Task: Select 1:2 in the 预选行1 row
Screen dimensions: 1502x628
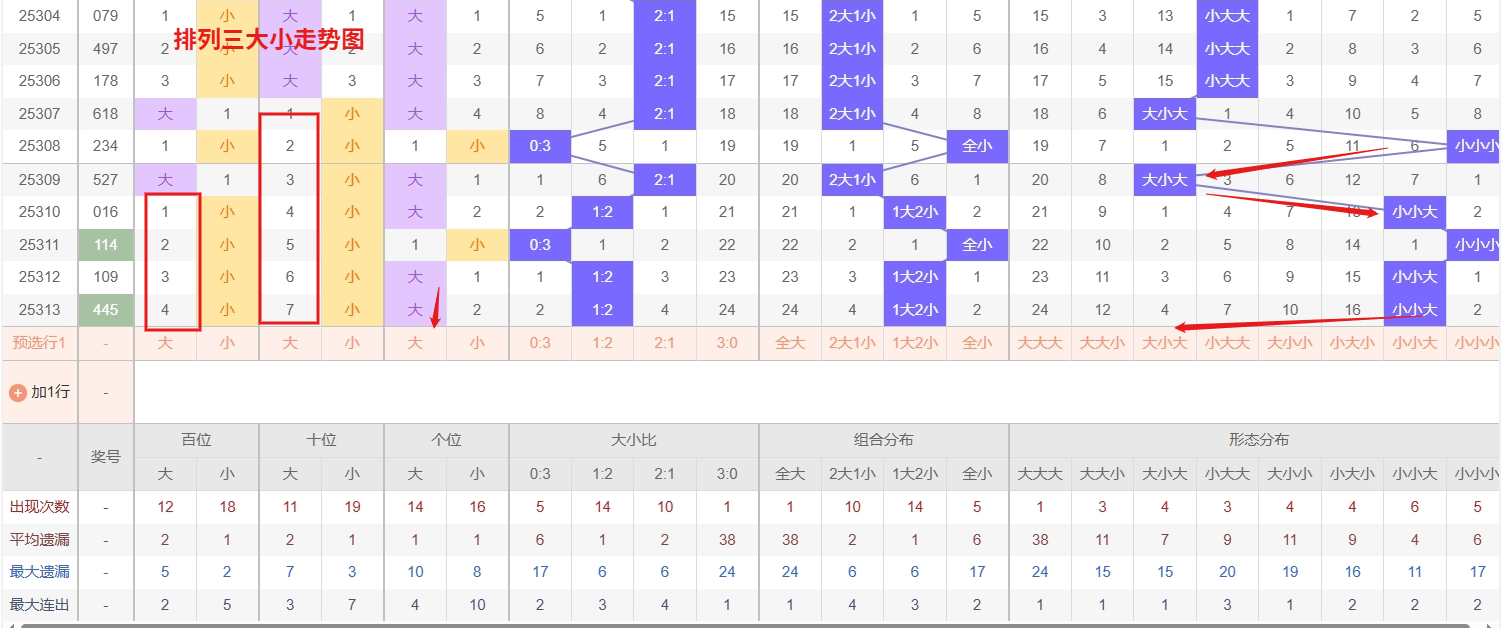Action: (602, 343)
